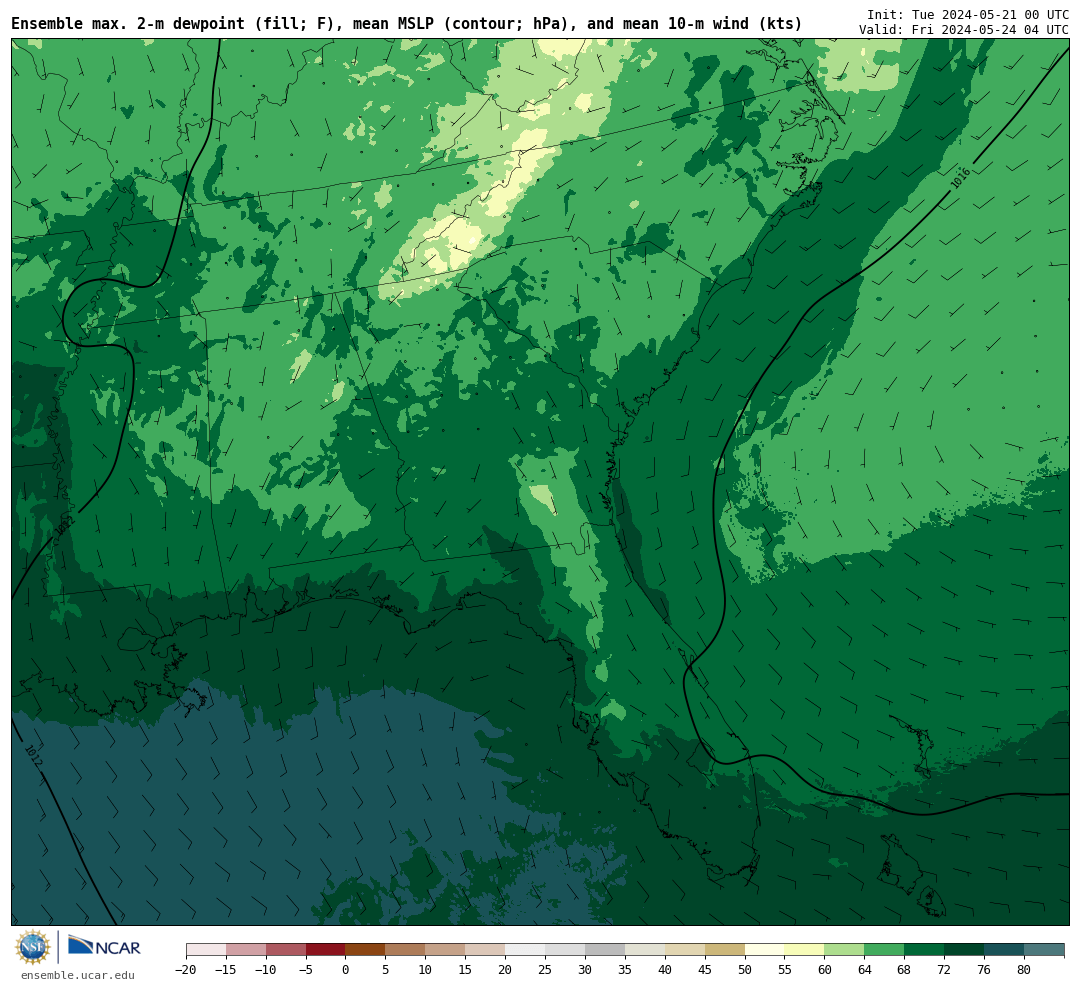Click the pale yellow swatch between 55 and 60
1080x988 pixels.
[805, 950]
